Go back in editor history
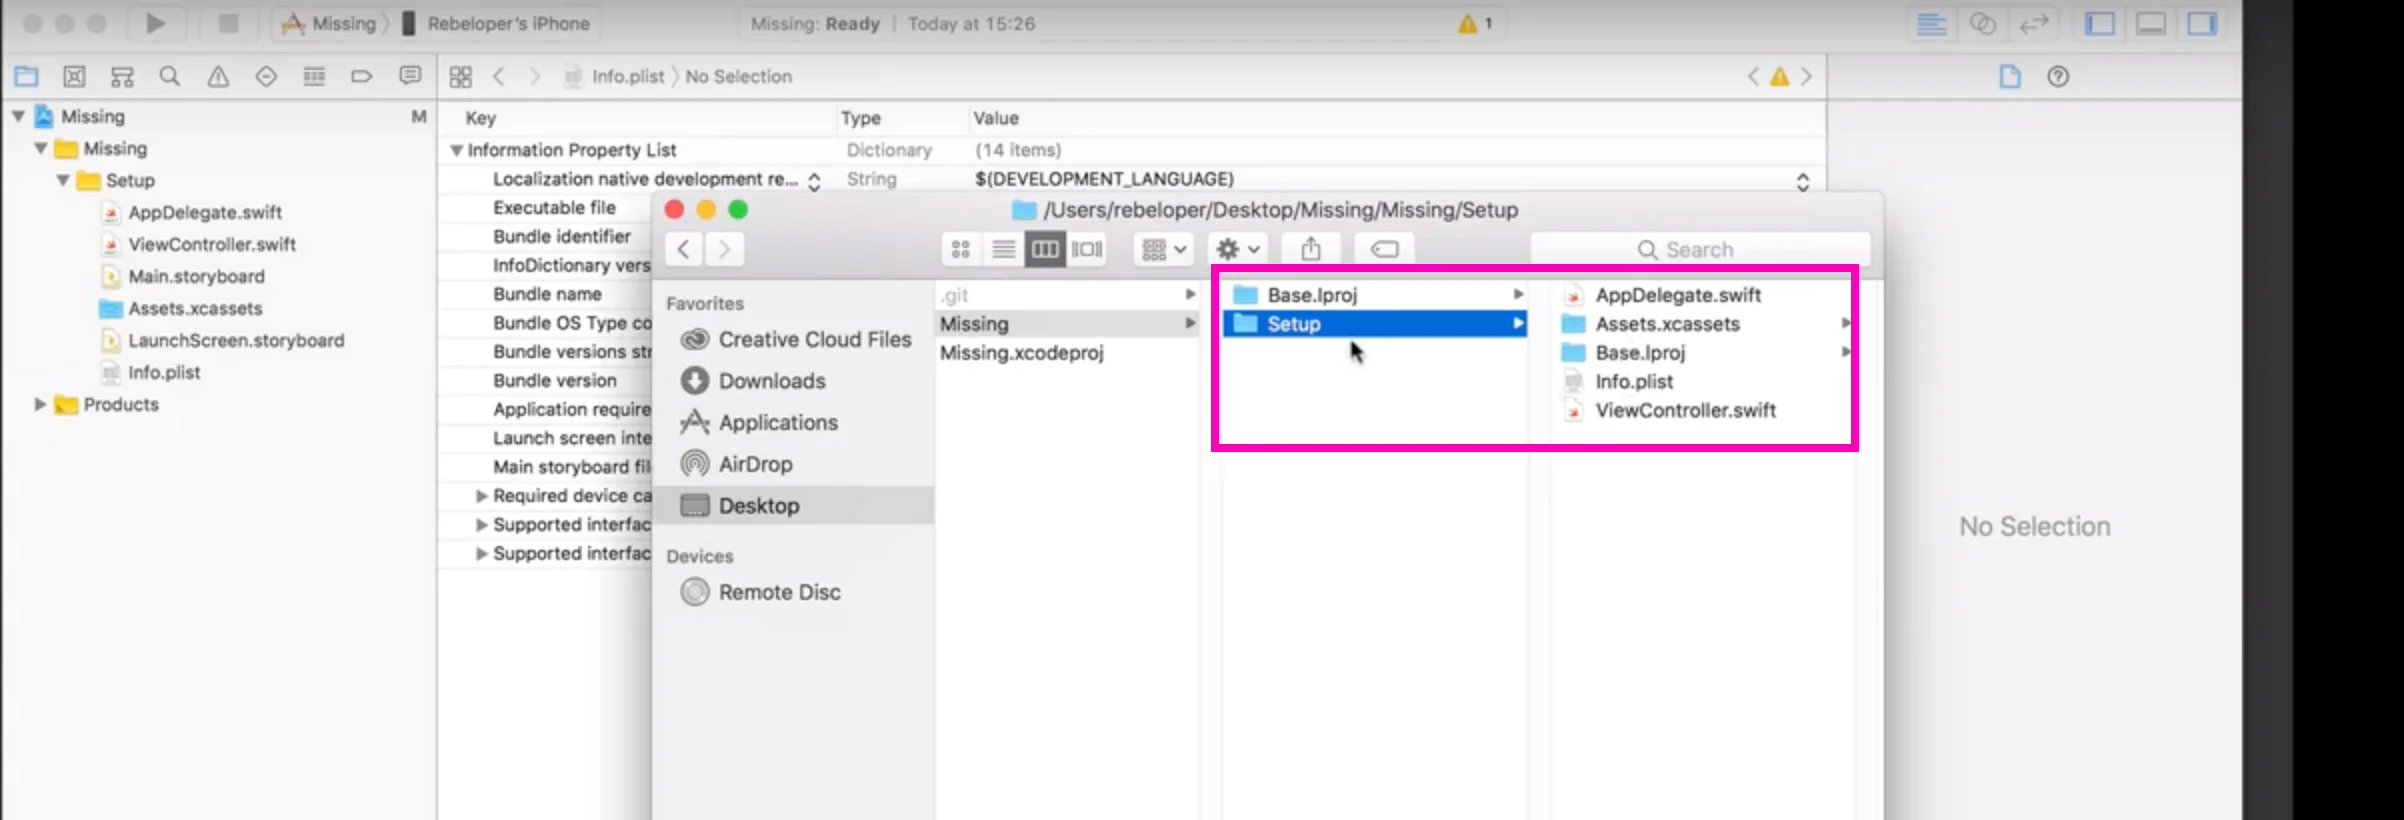The image size is (2404, 820). coord(499,76)
